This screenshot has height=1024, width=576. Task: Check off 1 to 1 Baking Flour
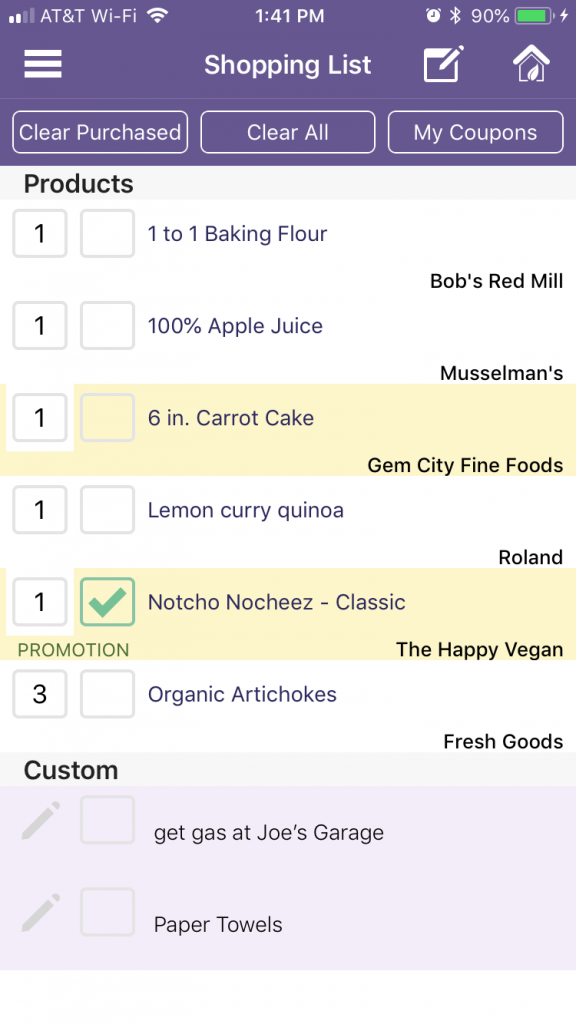107,233
